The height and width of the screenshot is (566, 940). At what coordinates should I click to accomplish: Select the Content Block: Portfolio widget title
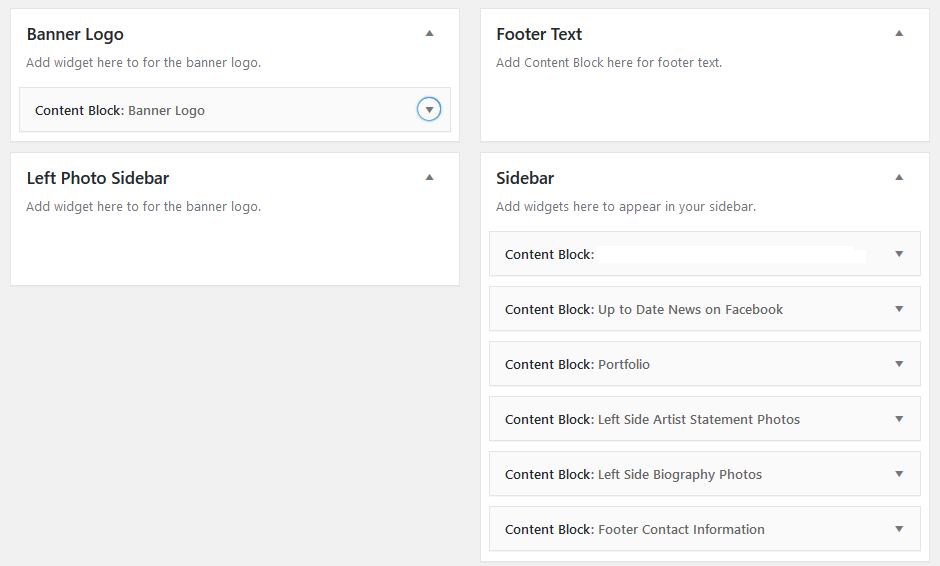click(x=577, y=365)
